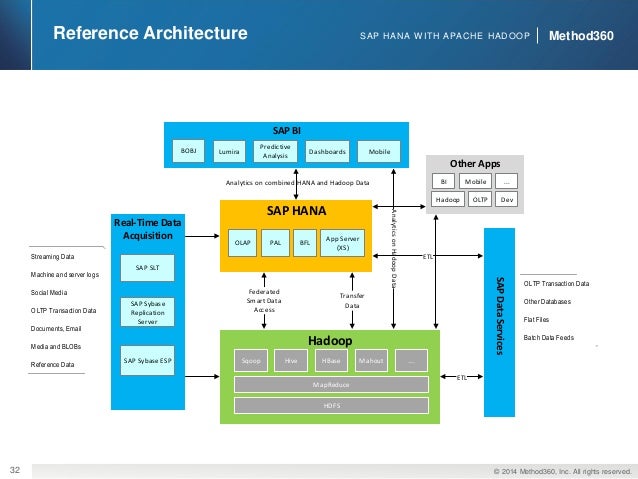Click the Real-Time Data Acquisition heading
The width and height of the screenshot is (638, 479).
tap(148, 229)
